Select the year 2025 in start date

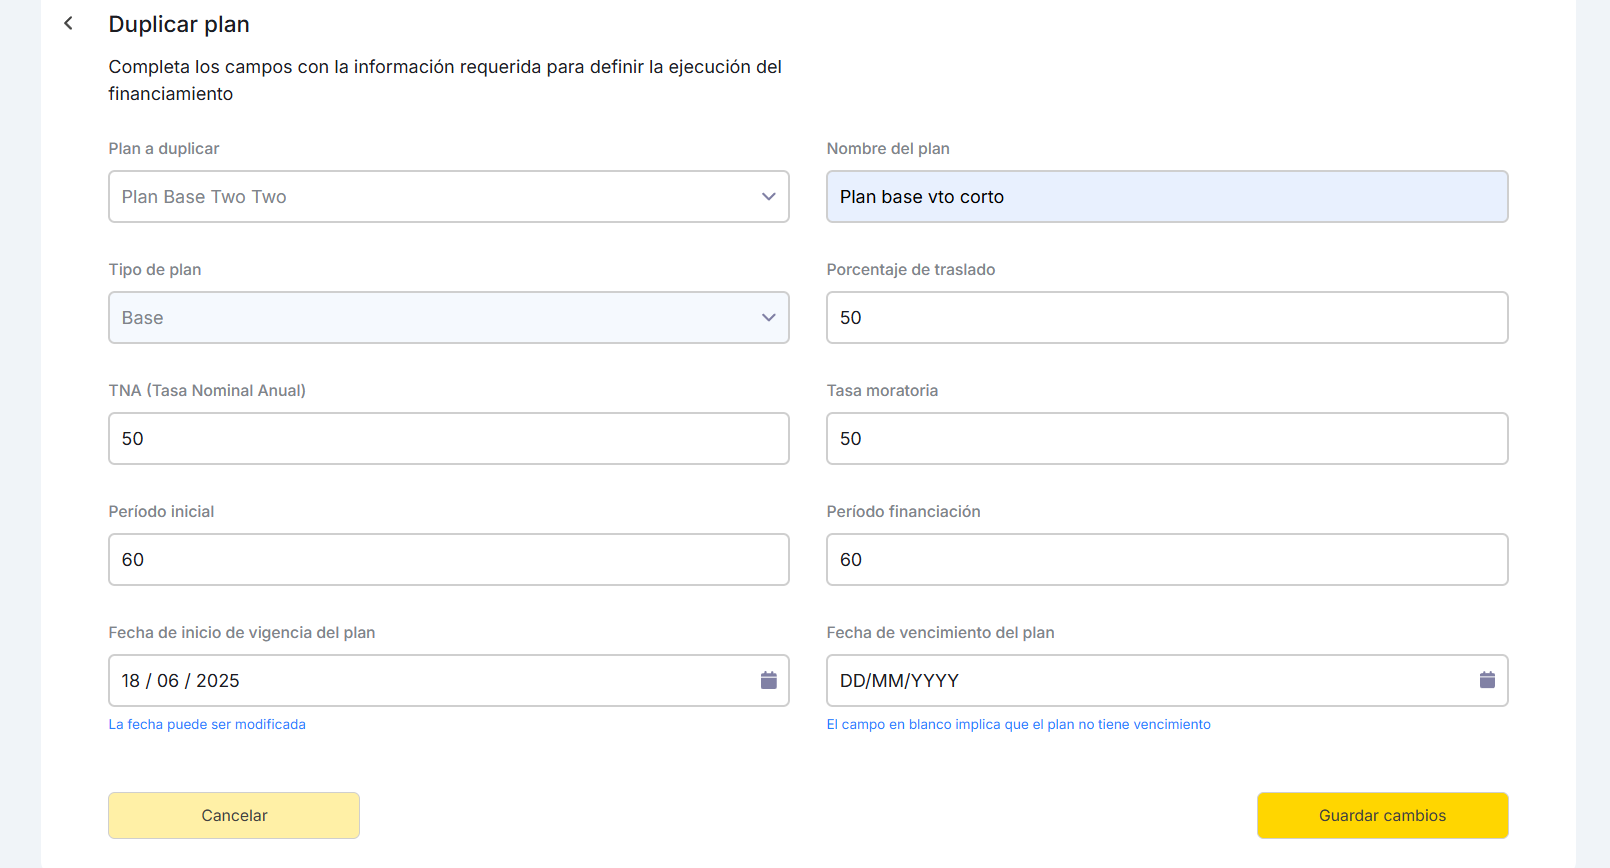coord(218,681)
